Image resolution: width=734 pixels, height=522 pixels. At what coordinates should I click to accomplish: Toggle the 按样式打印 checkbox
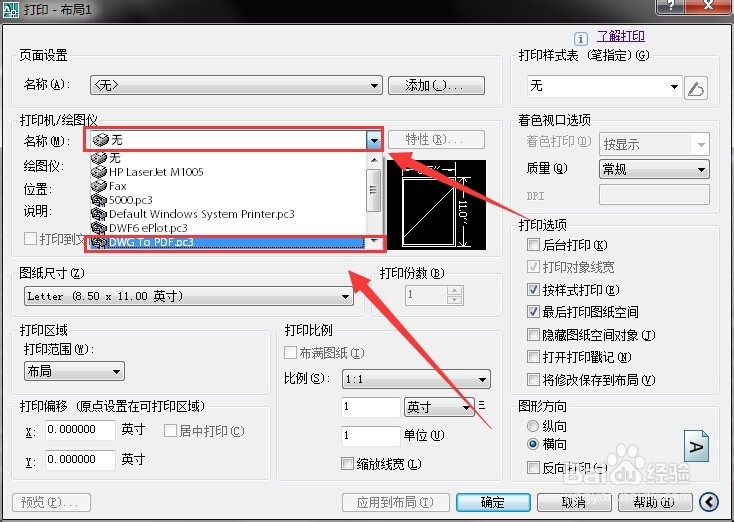click(533, 289)
